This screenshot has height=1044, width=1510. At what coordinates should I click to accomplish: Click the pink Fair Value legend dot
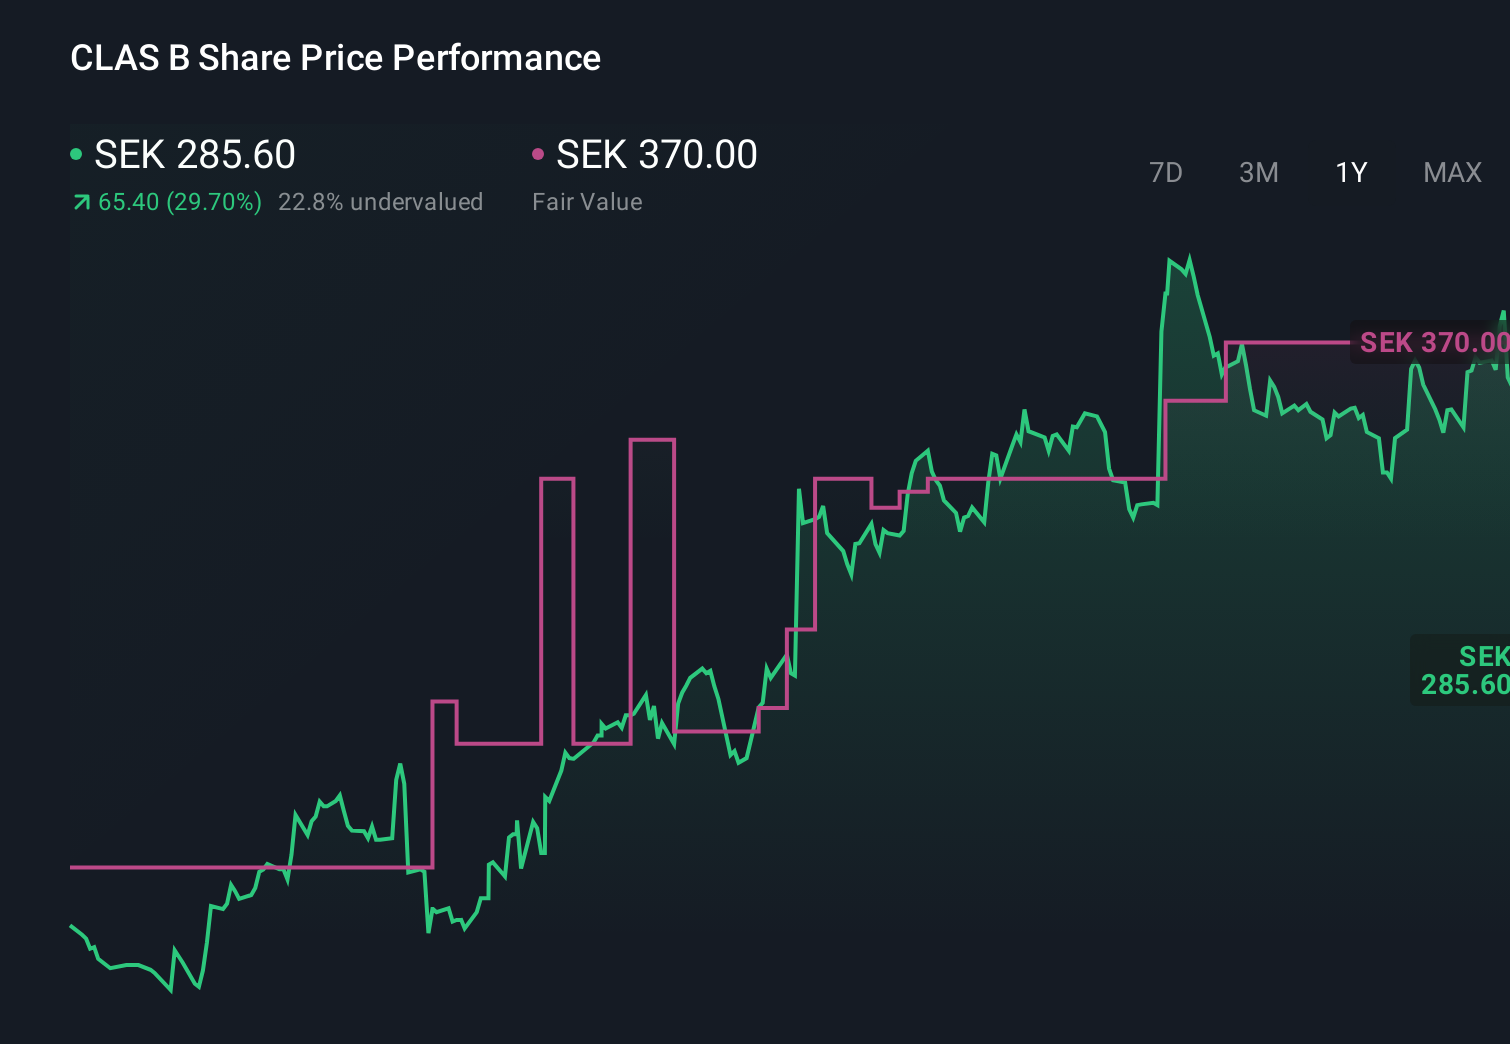539,153
